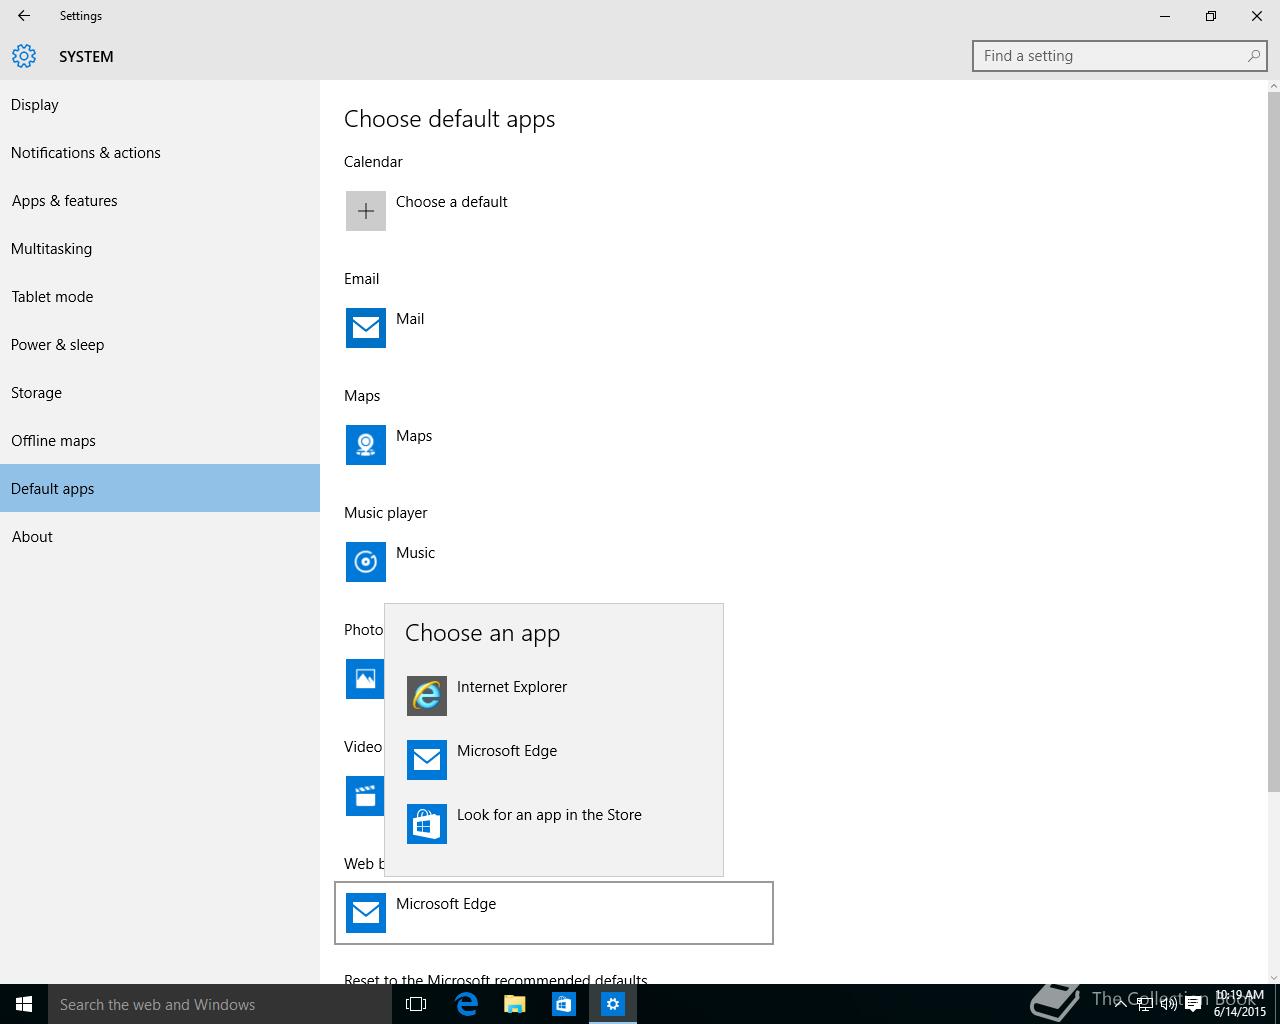This screenshot has height=1024, width=1280.
Task: Click the Mail label under Email
Action: pyautogui.click(x=410, y=319)
